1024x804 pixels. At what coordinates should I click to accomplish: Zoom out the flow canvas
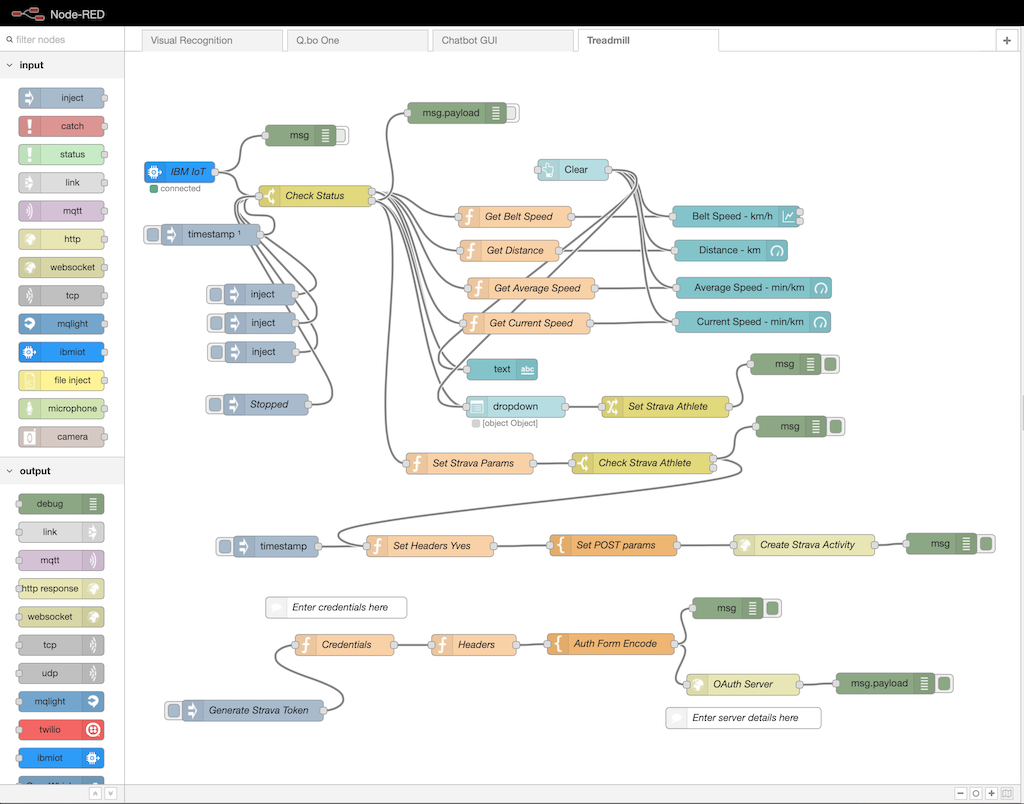pyautogui.click(x=960, y=793)
